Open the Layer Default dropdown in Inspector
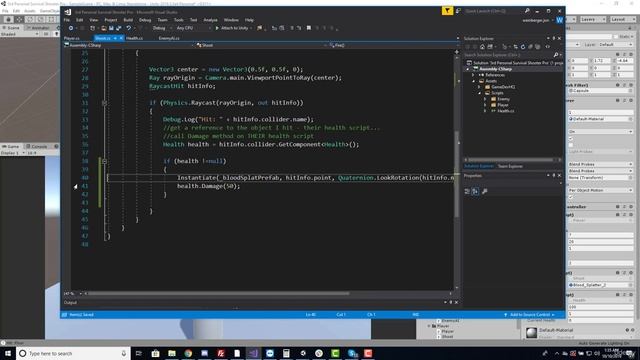This screenshot has height=360, width=640. (x=616, y=44)
